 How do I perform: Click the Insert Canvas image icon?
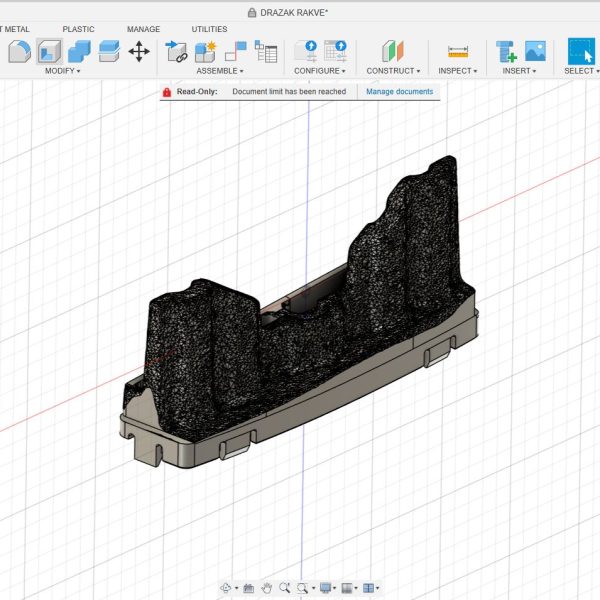535,51
